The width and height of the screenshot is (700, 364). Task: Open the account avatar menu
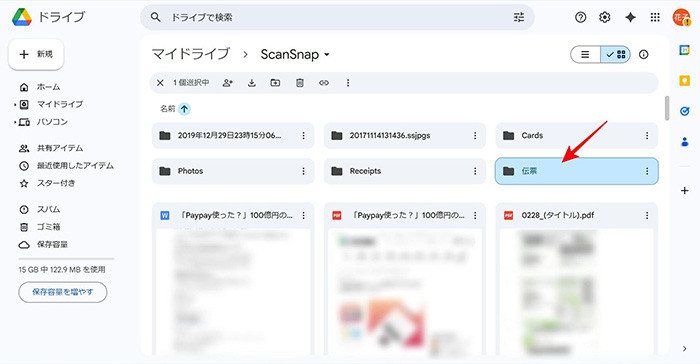click(x=681, y=17)
